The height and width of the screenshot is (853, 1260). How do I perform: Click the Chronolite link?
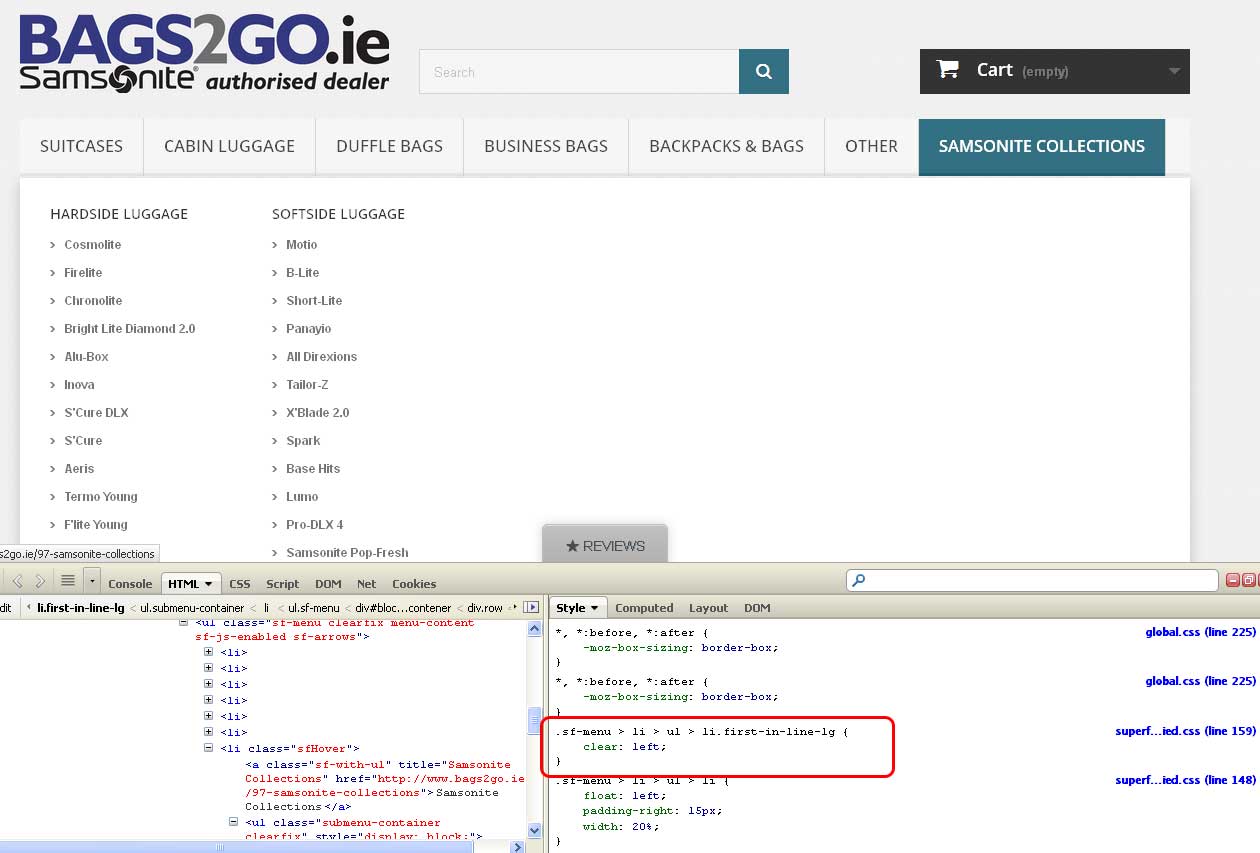point(93,300)
